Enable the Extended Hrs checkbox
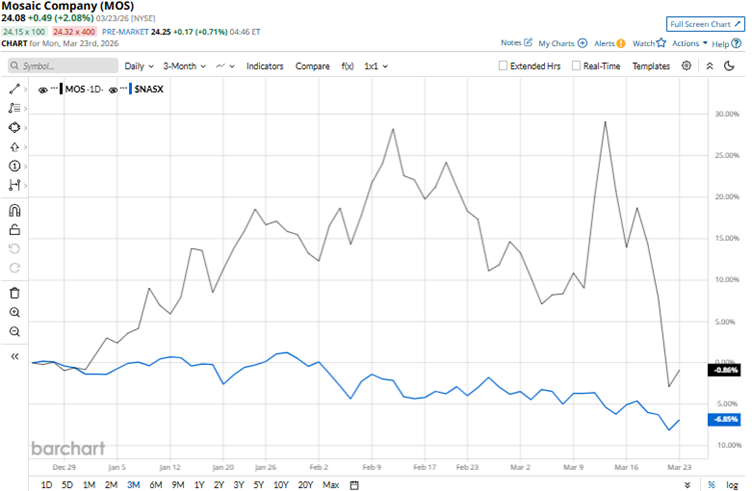 (503, 66)
